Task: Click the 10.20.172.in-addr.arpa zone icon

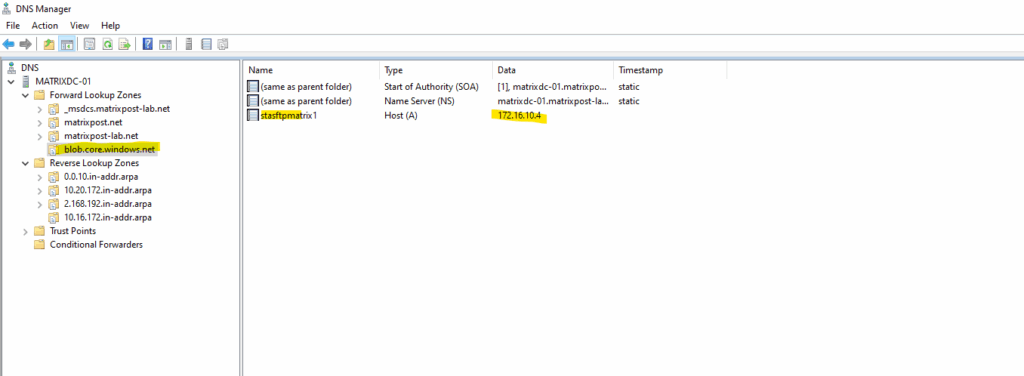Action: [x=54, y=190]
